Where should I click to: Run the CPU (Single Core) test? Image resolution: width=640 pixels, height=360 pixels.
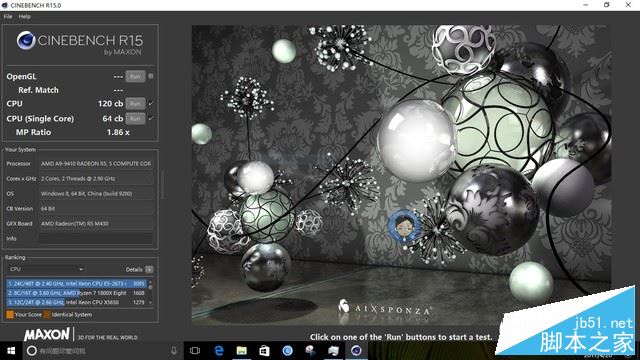click(x=135, y=119)
